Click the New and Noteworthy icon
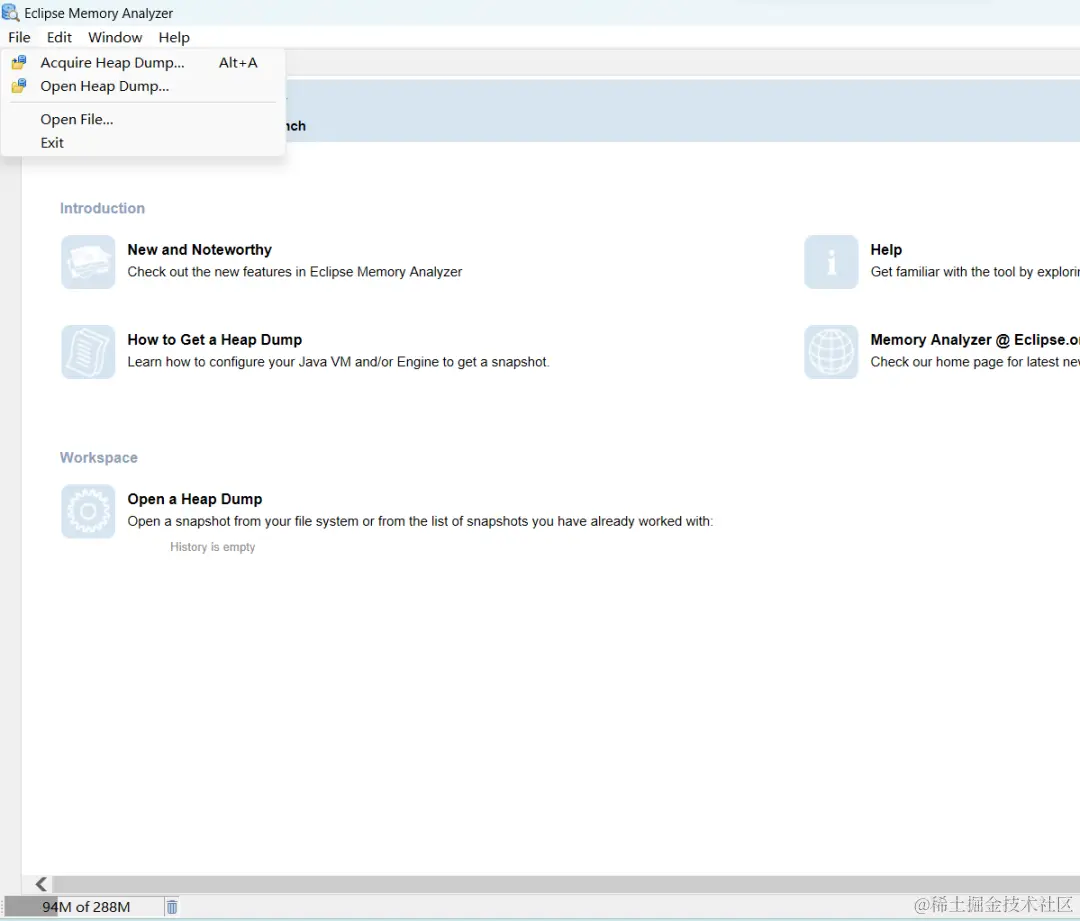 (88, 262)
